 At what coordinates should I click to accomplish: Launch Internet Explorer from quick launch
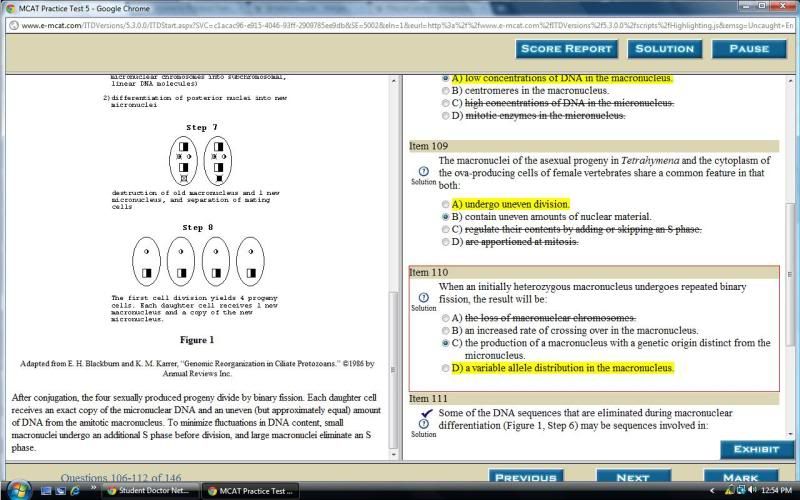pyautogui.click(x=75, y=491)
